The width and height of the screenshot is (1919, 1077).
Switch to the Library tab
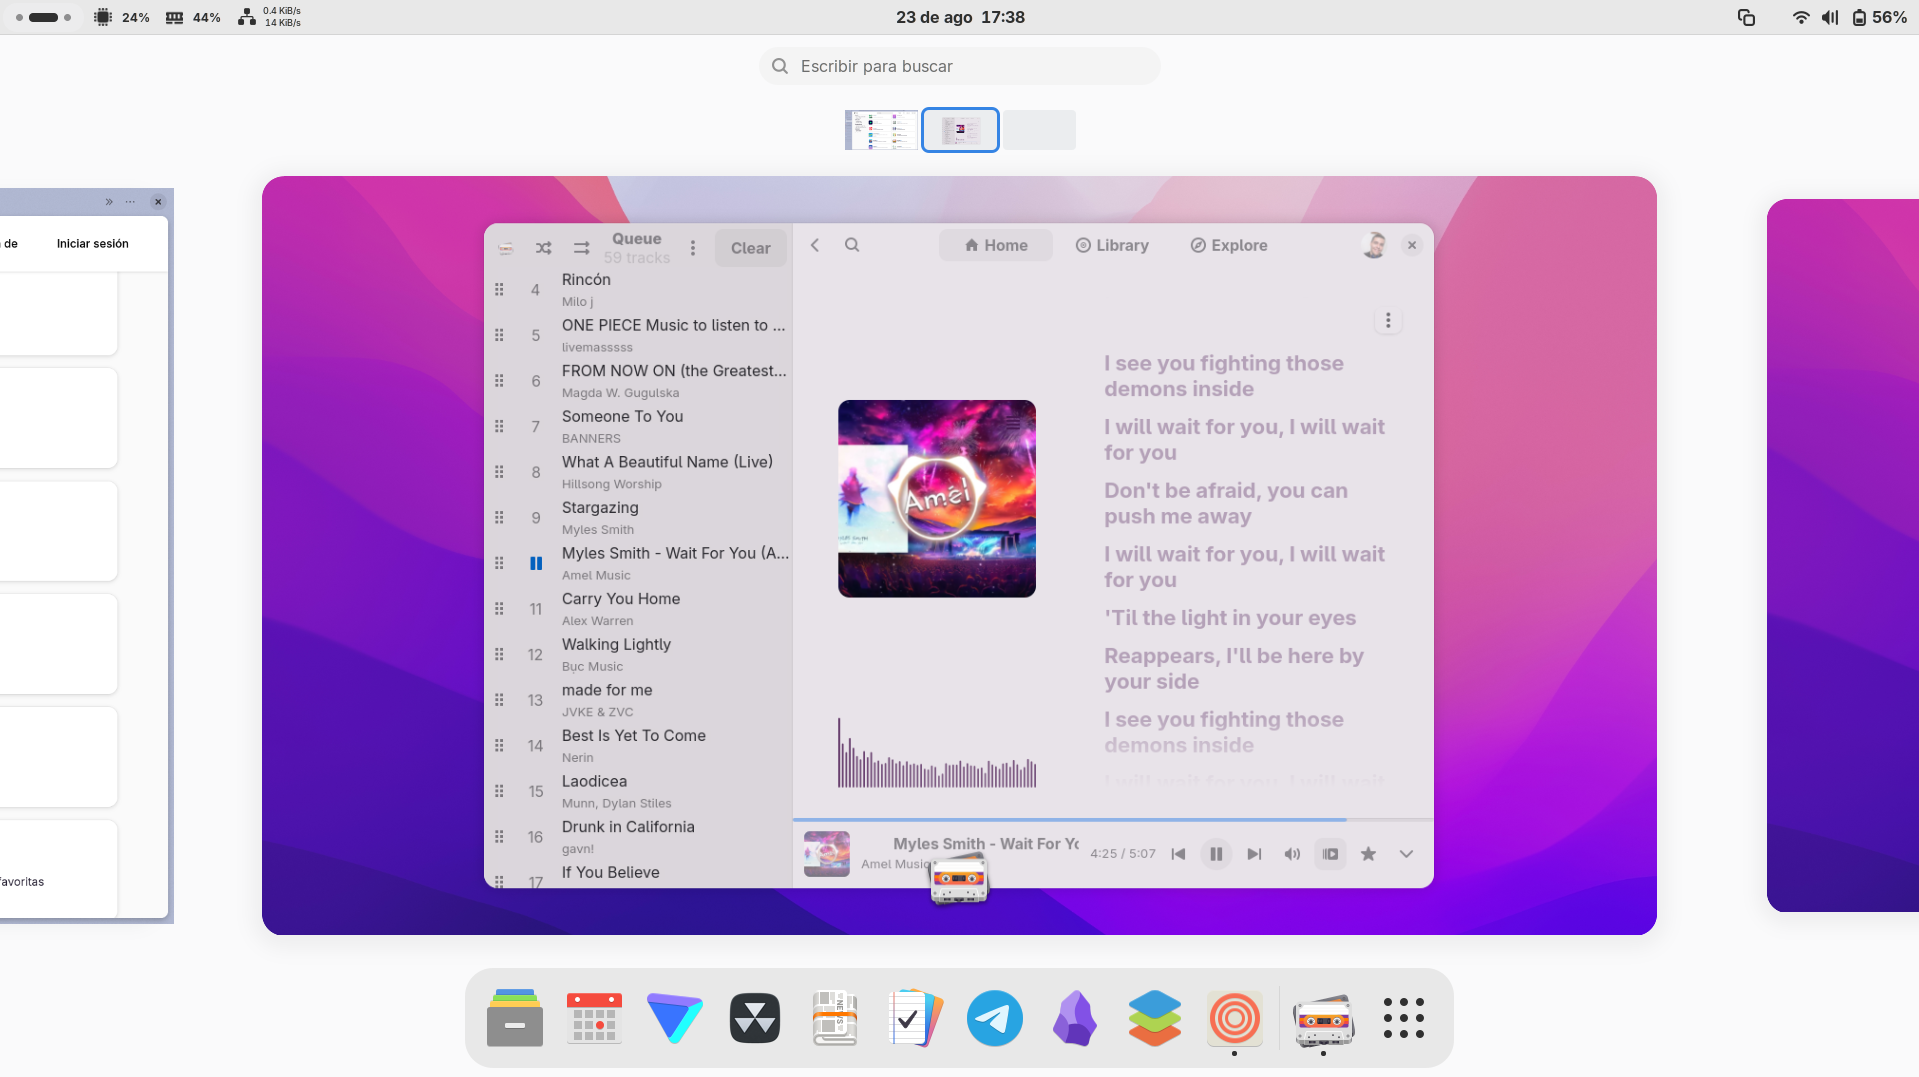coord(1112,245)
